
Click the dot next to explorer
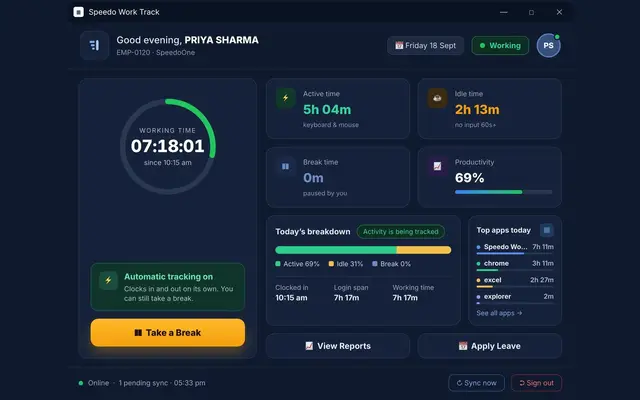tap(478, 297)
